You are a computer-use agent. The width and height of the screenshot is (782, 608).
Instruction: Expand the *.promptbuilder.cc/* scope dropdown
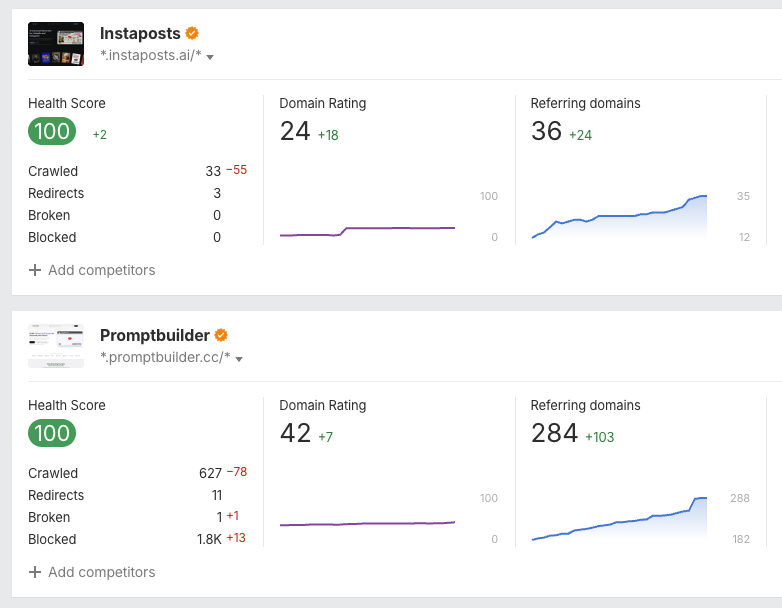(239, 359)
